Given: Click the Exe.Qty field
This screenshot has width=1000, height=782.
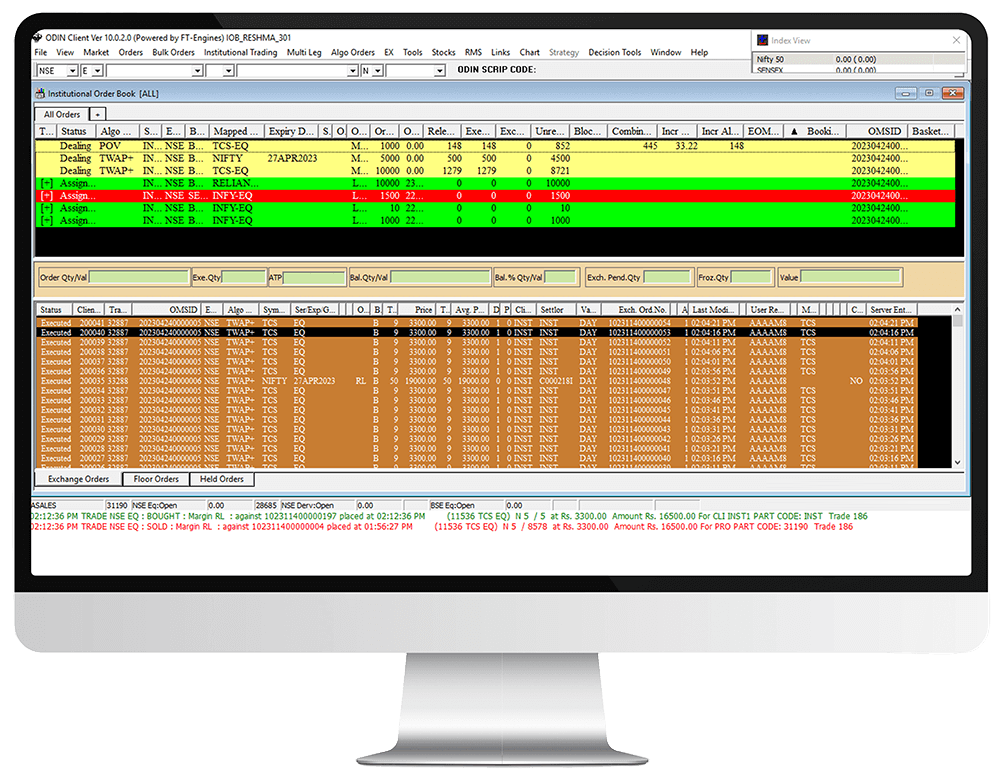Looking at the screenshot, I should click(x=243, y=277).
